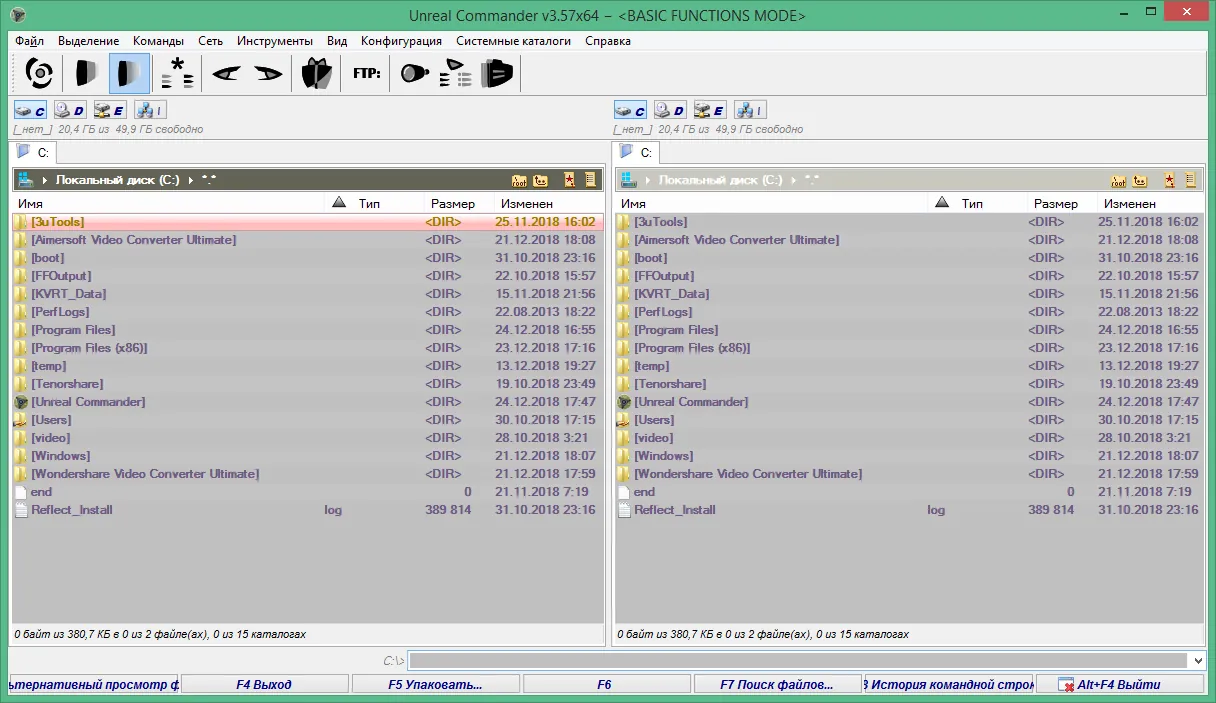
Task: Click the F7 Поиск файлов button
Action: [x=777, y=685]
